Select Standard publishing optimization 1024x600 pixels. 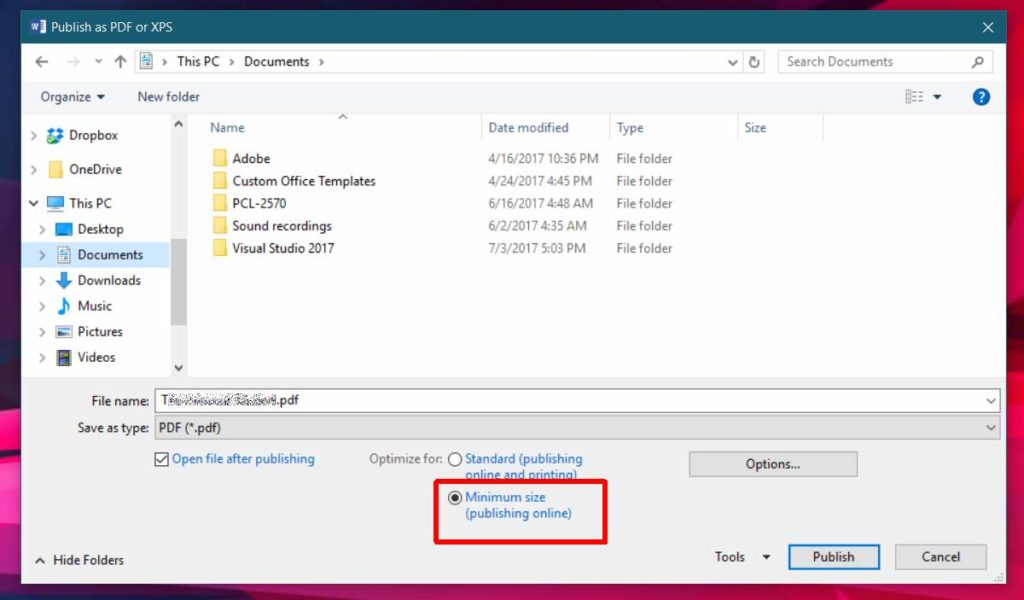(455, 459)
